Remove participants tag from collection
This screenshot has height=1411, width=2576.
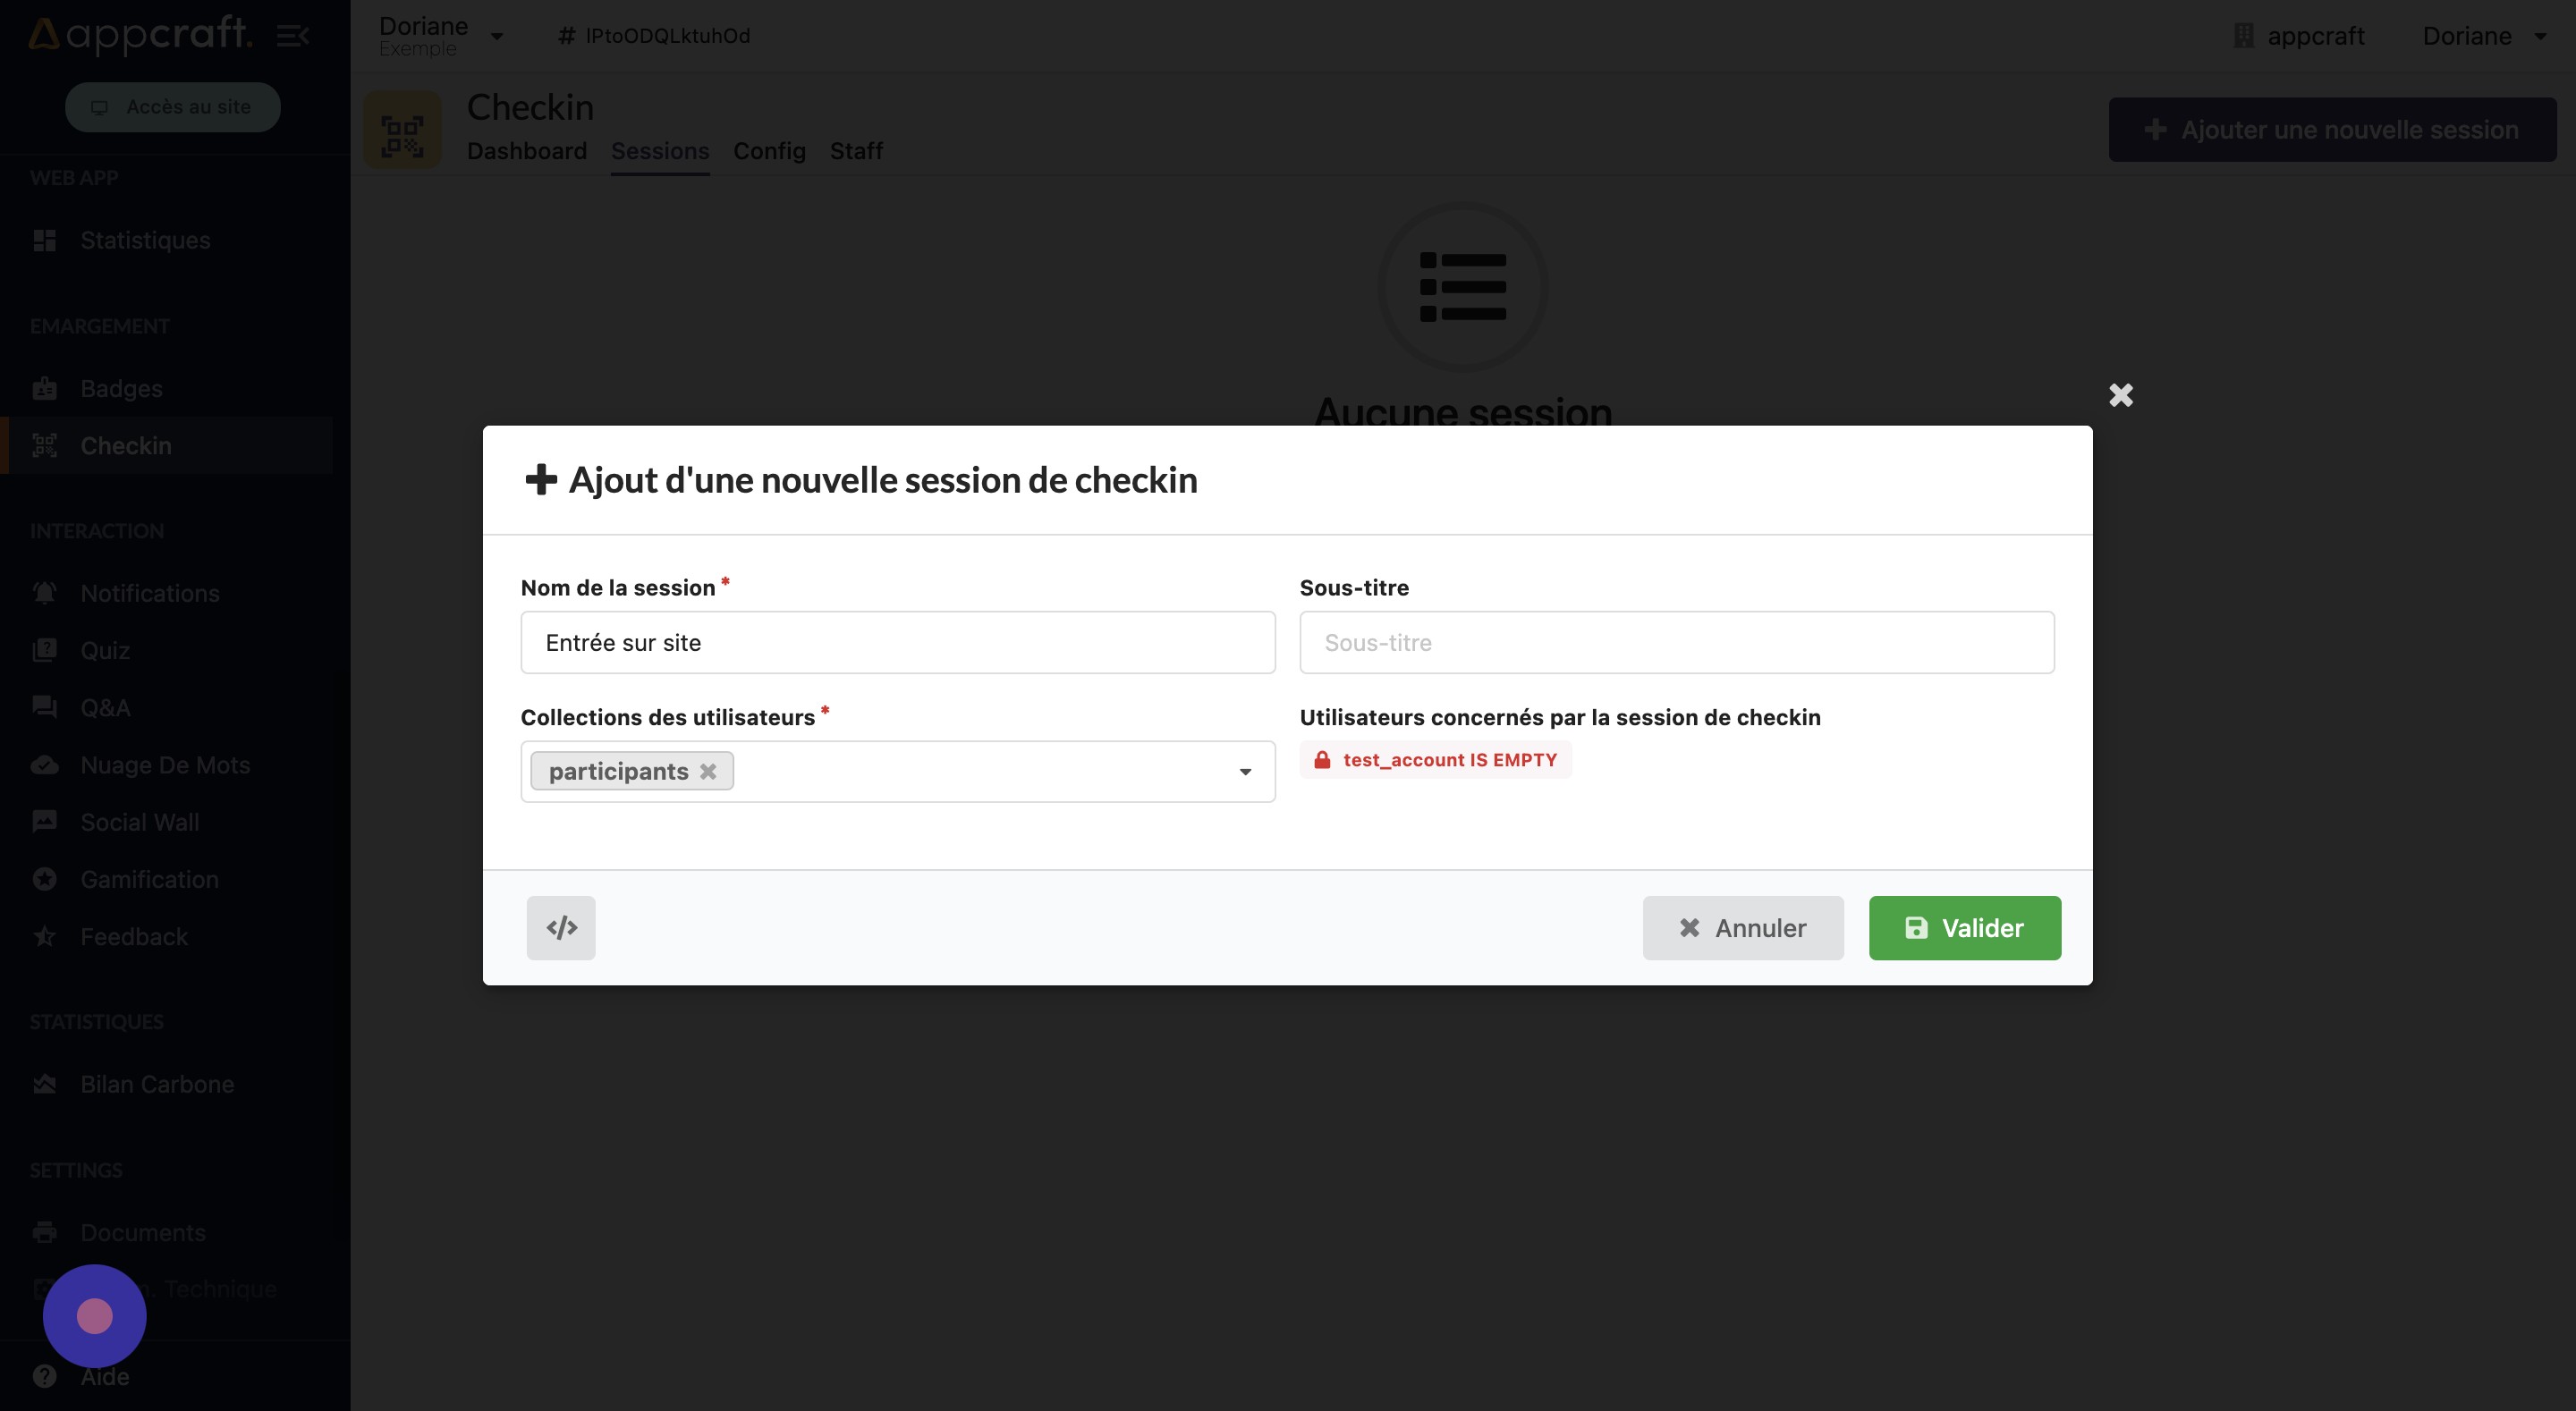tap(709, 770)
